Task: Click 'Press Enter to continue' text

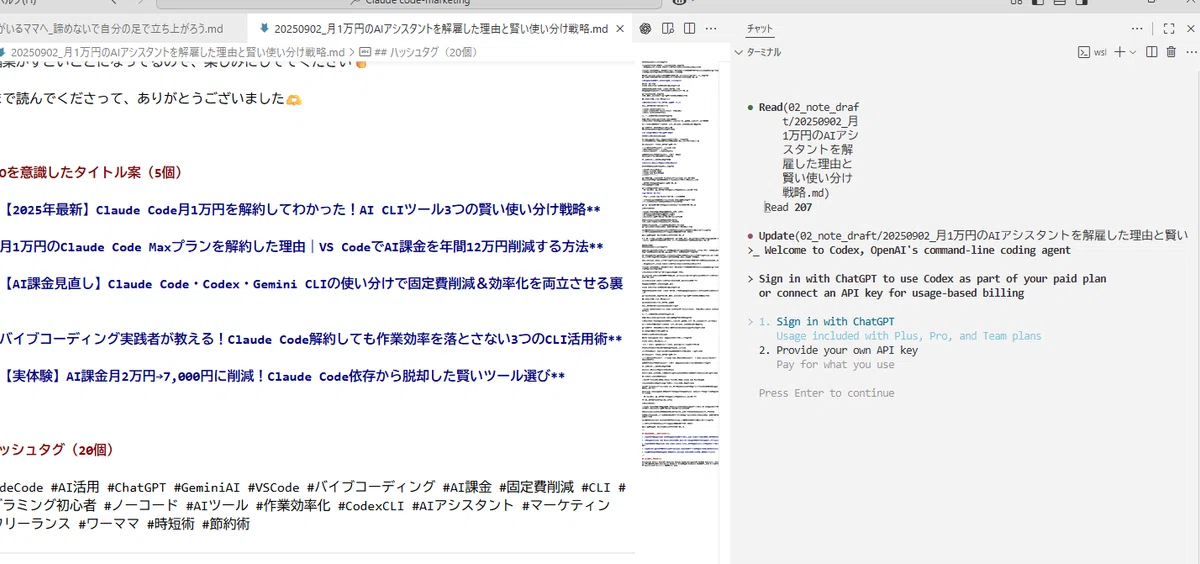Action: [826, 393]
